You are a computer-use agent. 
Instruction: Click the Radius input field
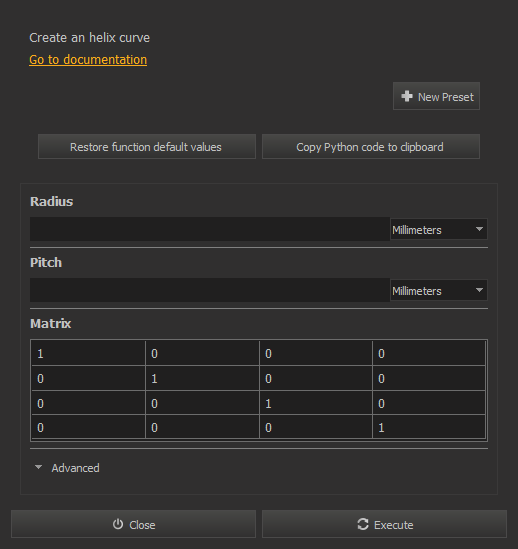210,229
